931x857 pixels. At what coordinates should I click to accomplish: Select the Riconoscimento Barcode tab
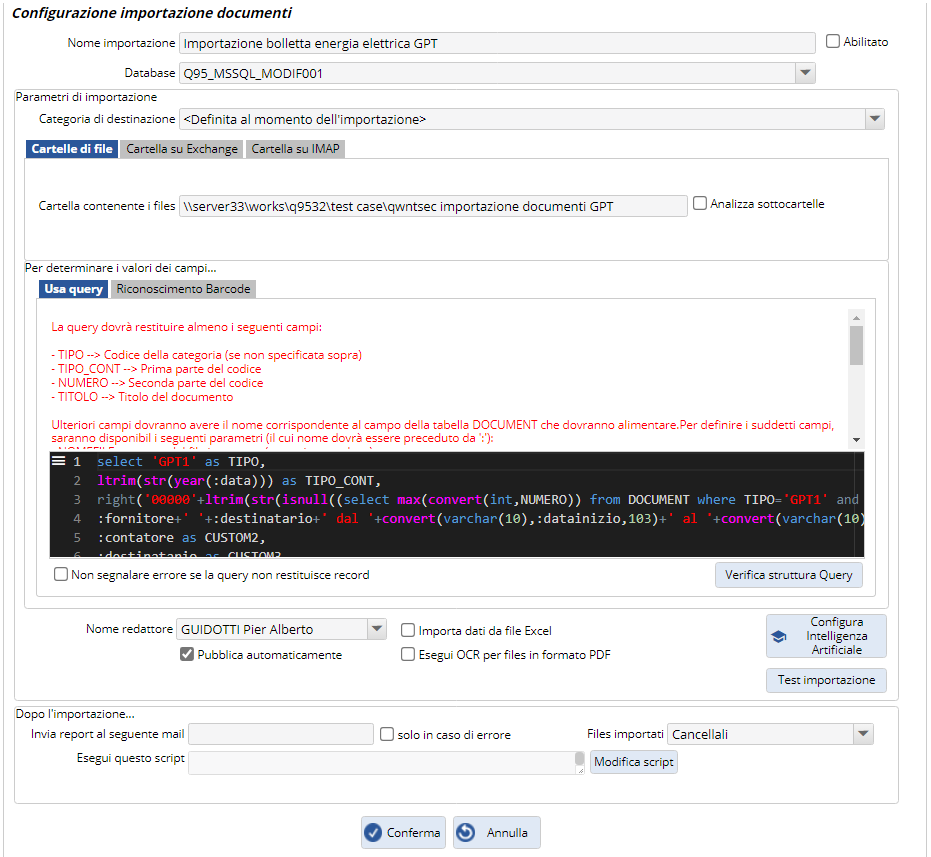183,289
